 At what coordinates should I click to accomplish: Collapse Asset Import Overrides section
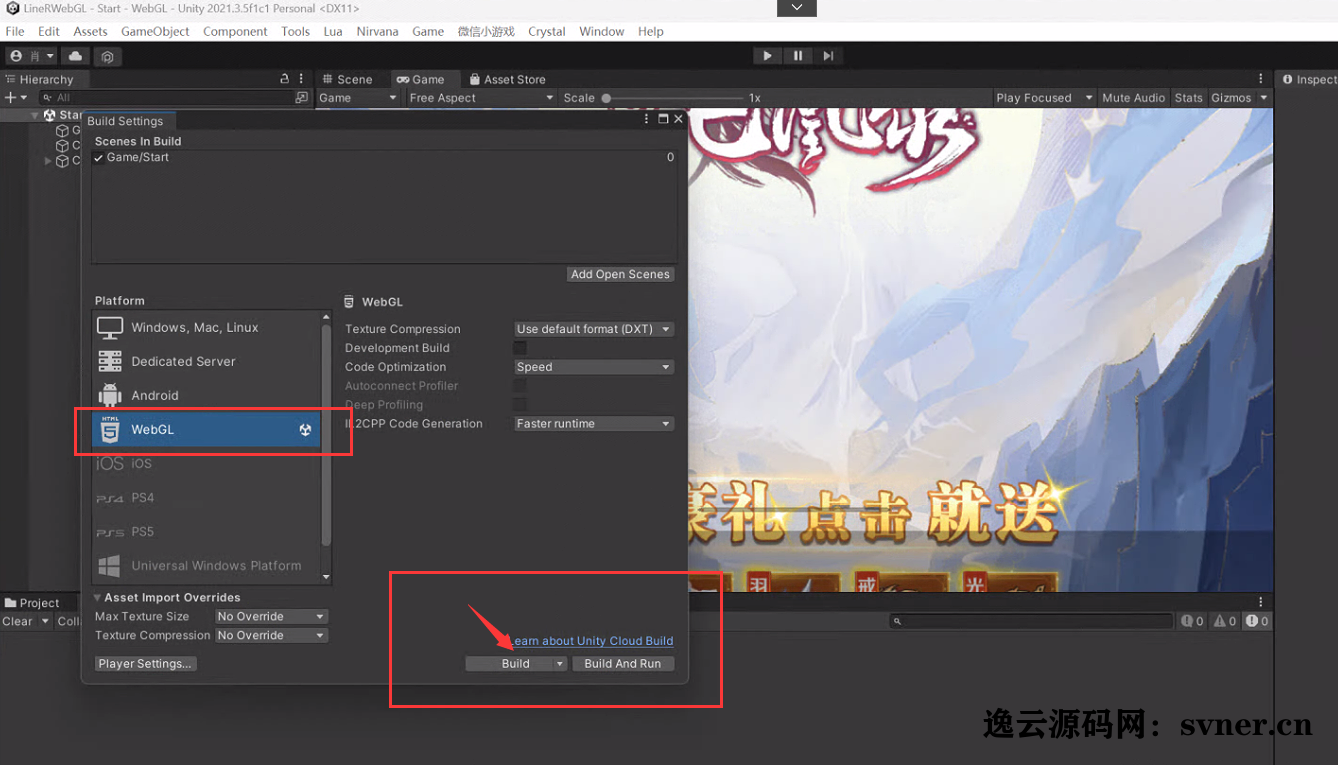point(98,598)
